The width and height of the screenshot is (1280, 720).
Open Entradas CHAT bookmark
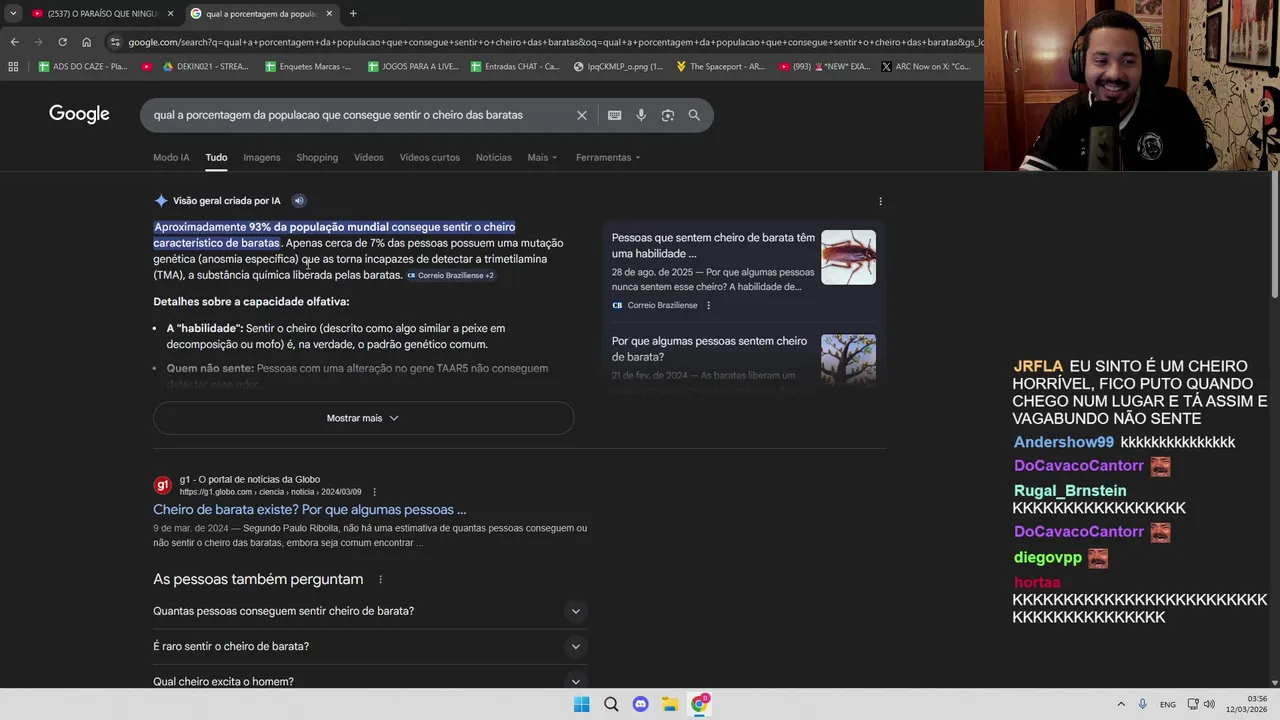[x=515, y=67]
